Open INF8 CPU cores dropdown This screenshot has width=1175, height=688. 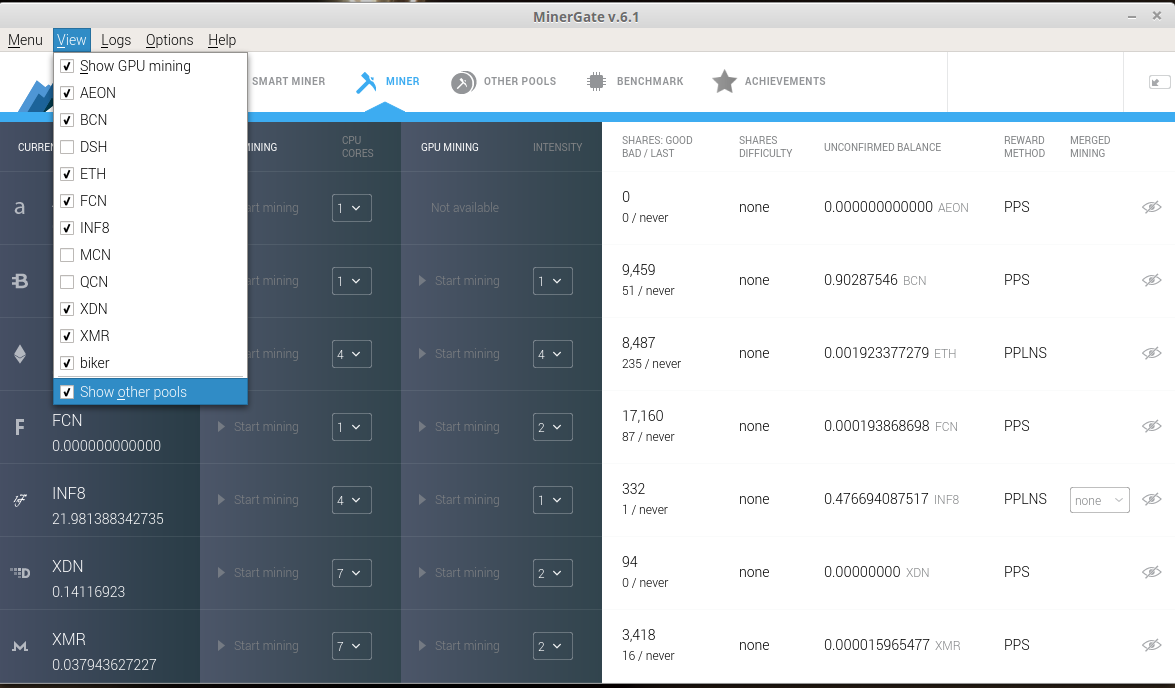point(351,500)
